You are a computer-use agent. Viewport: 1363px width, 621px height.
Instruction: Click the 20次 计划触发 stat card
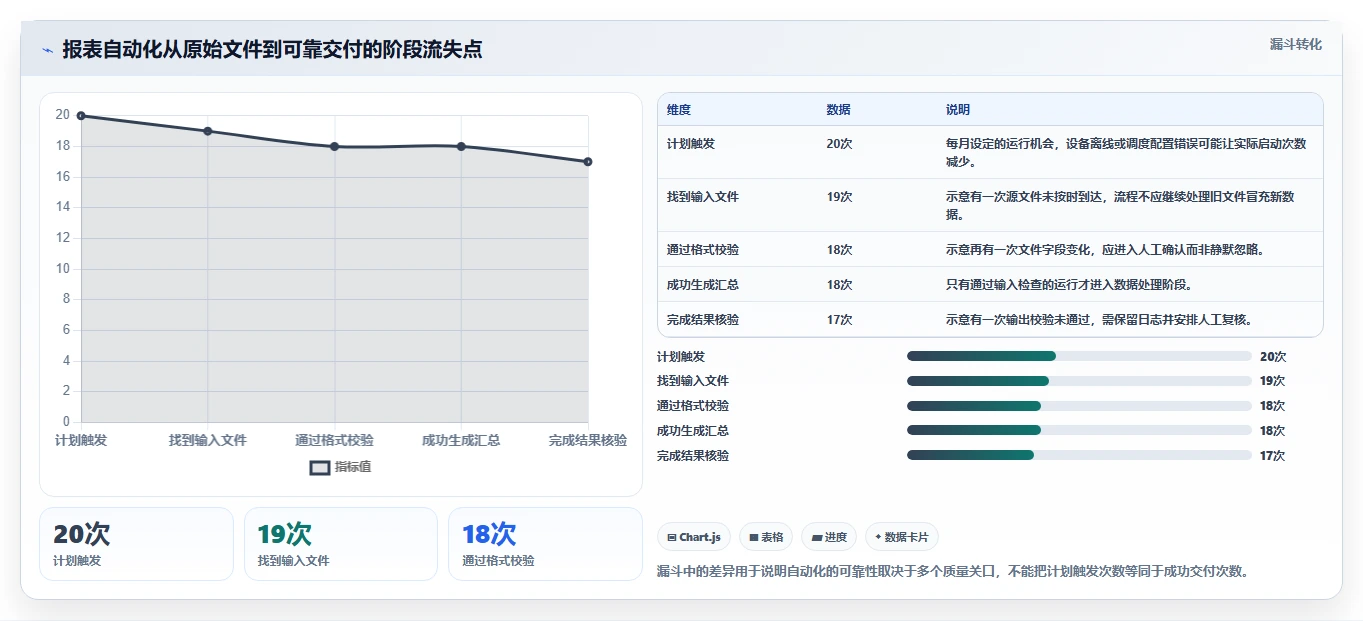coord(136,544)
